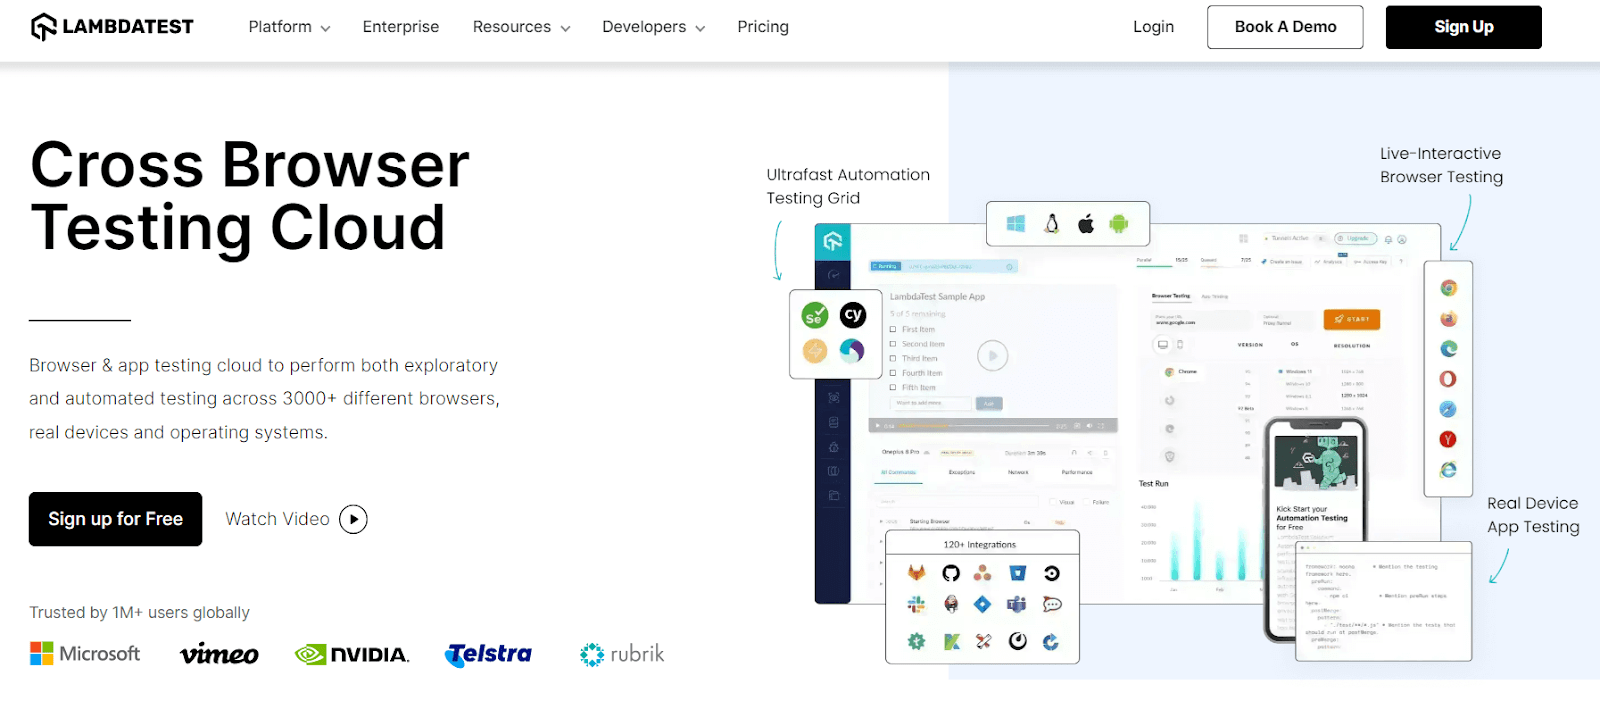Click the green Katalon K icon
This screenshot has height=701, width=1600.
952,642
